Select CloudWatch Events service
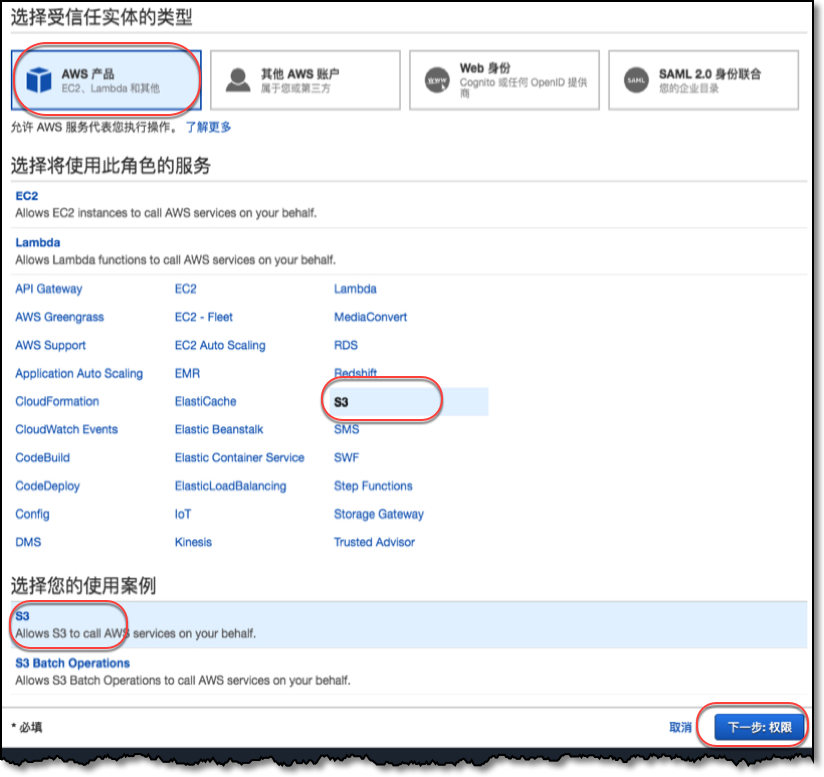Screen dimensions: 824x777 67,430
